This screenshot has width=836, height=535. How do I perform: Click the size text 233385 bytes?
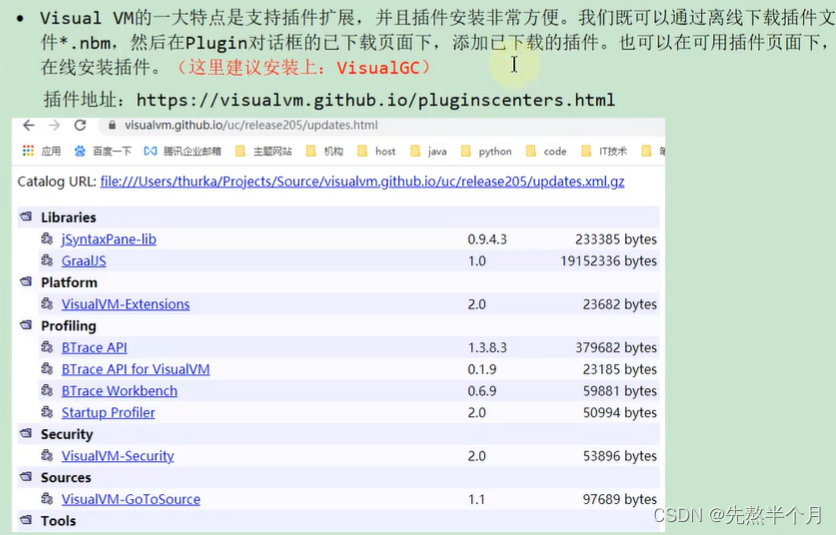[x=616, y=239]
